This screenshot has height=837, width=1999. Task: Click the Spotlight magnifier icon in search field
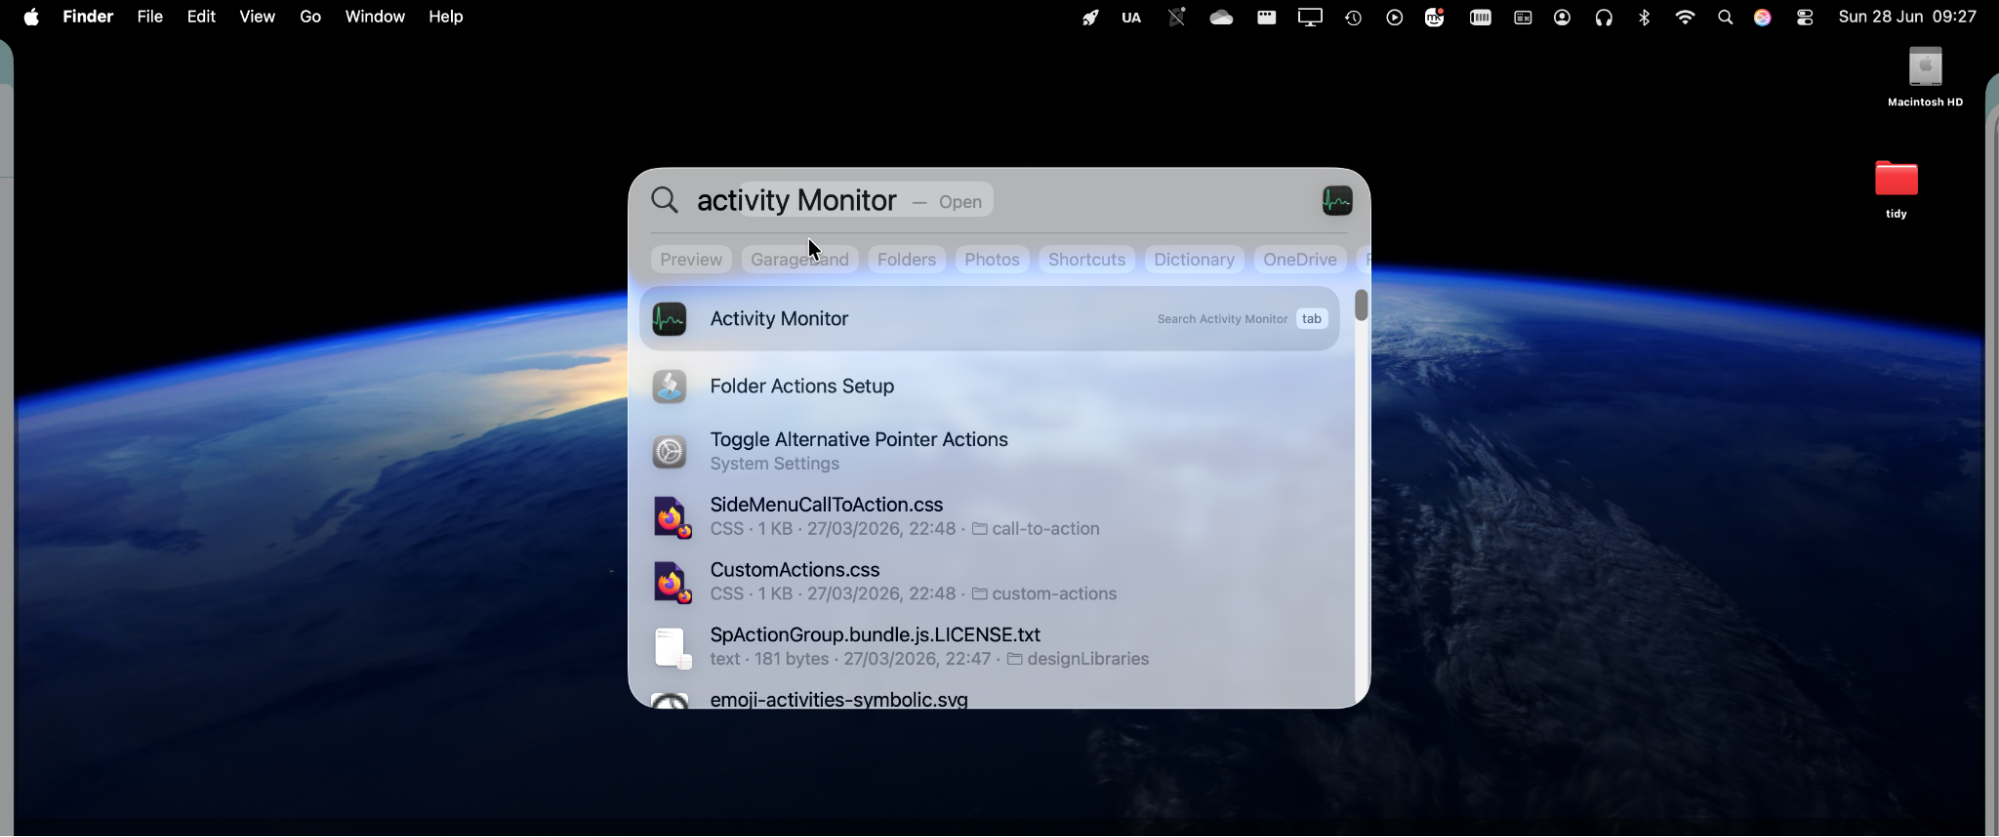tap(665, 200)
